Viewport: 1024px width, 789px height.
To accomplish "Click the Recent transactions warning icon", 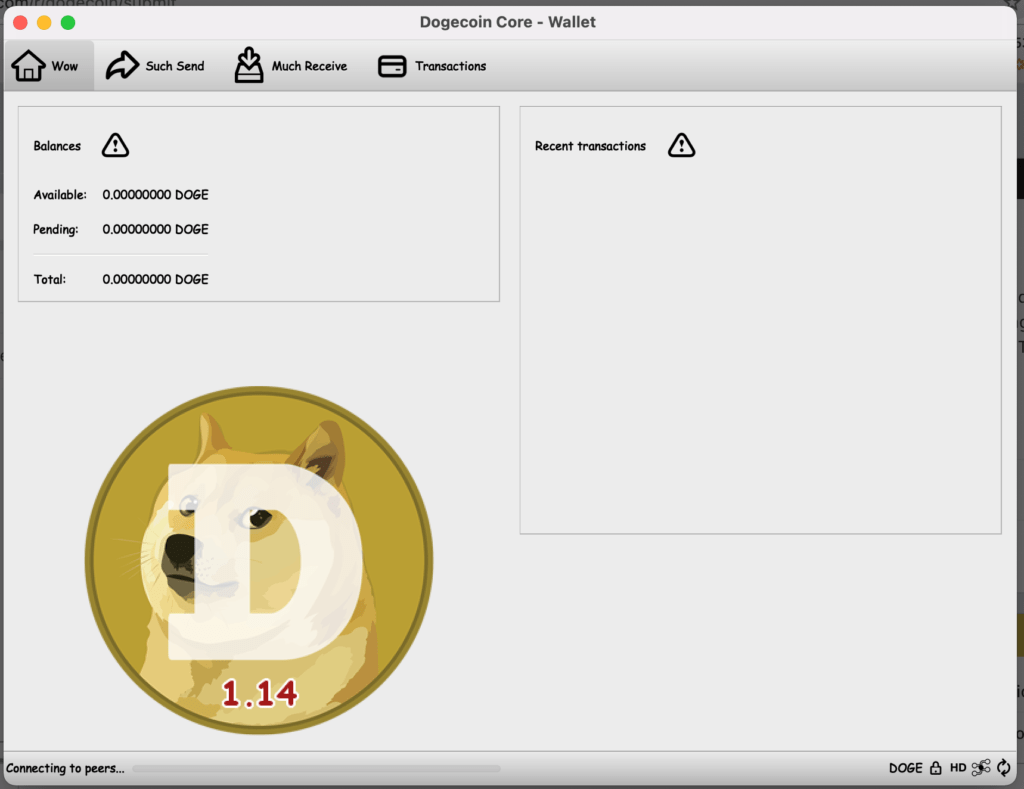I will [681, 146].
